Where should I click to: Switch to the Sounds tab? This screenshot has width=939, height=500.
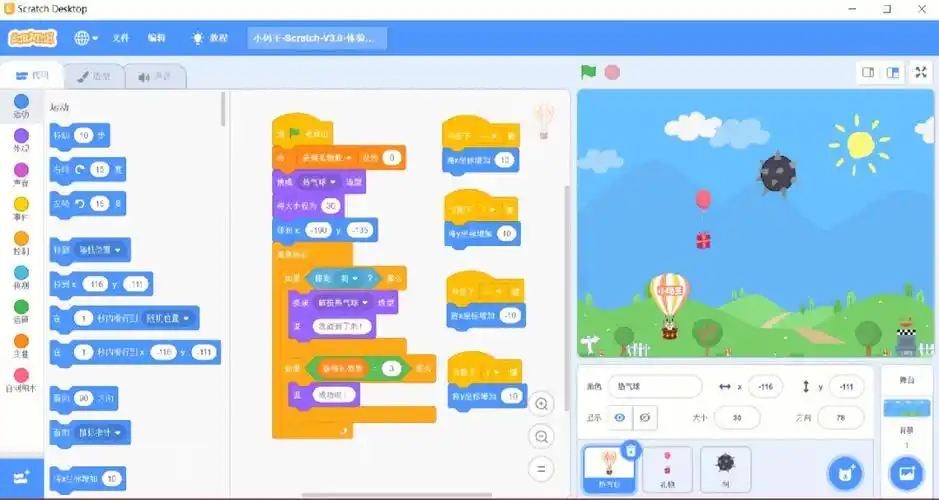click(155, 77)
